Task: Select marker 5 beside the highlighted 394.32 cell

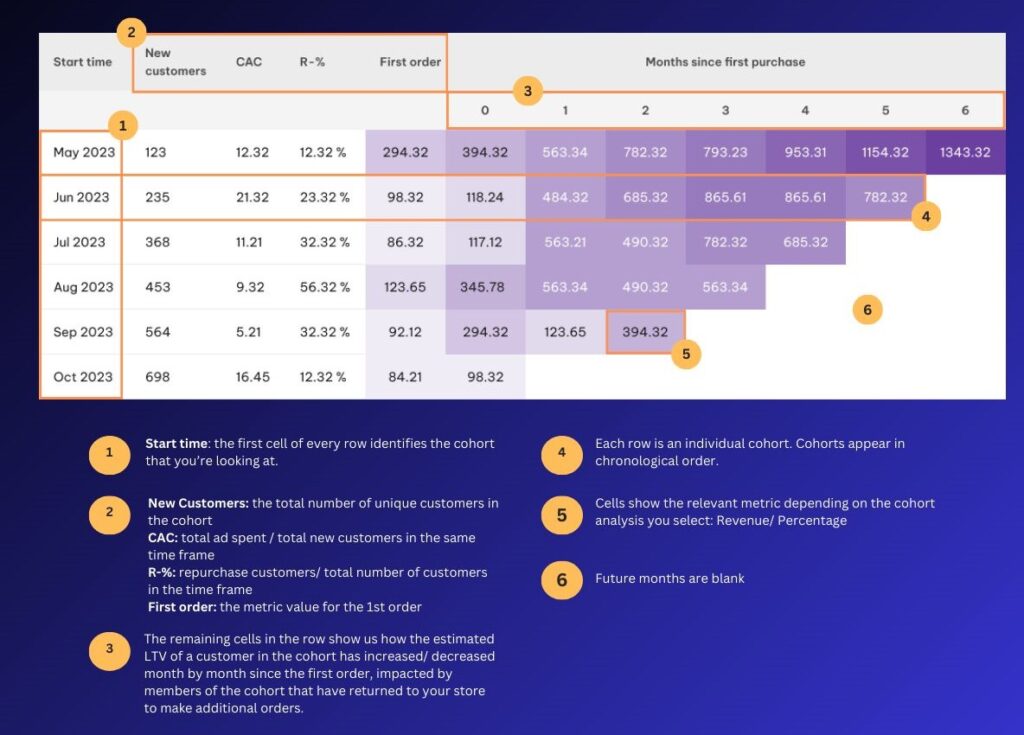Action: [686, 353]
